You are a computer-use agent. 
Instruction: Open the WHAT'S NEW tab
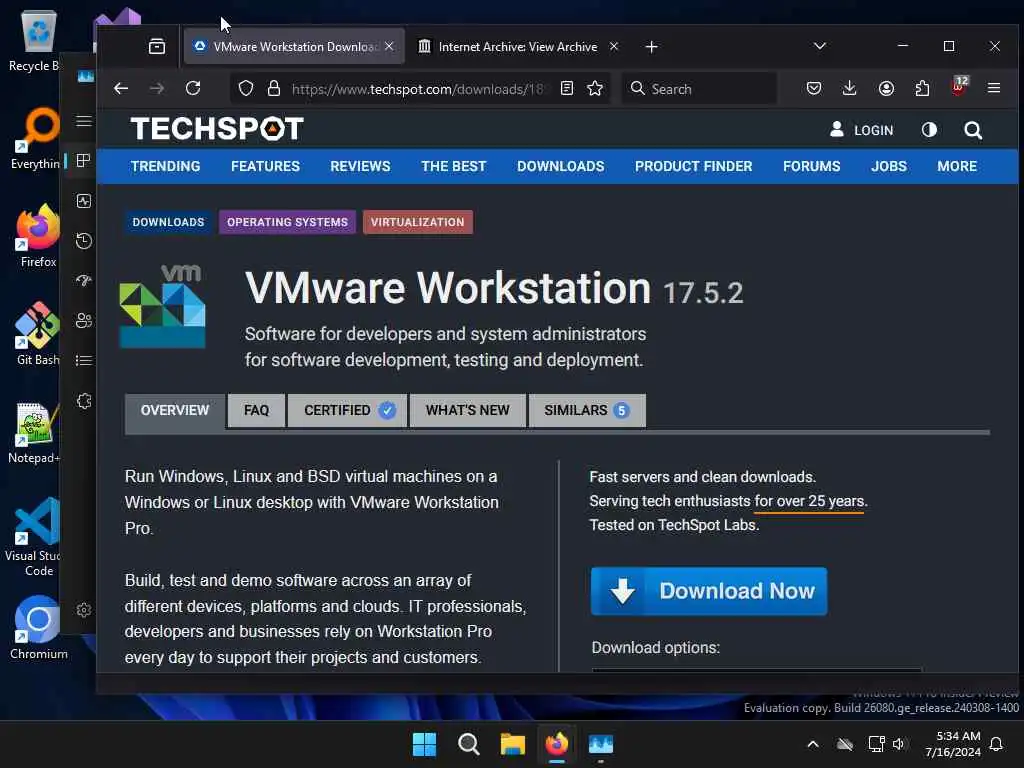468,411
